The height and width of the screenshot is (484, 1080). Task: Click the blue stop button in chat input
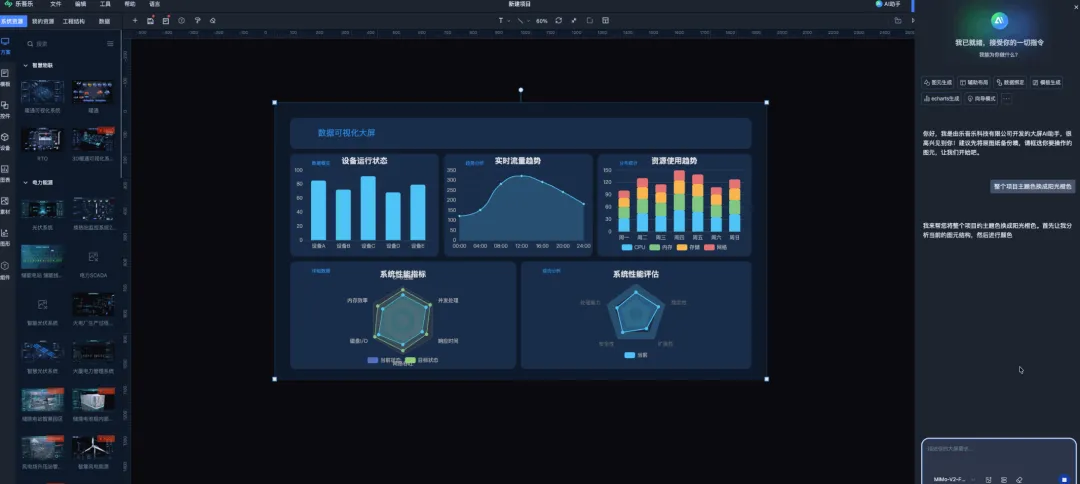pos(1064,479)
